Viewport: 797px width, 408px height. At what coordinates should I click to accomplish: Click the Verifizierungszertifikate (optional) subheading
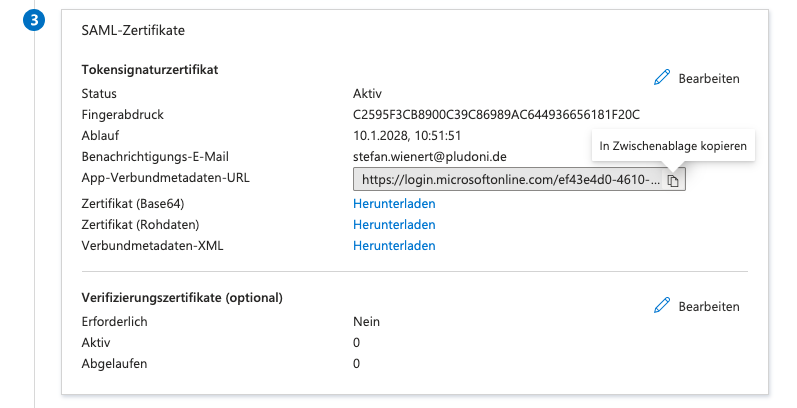pos(182,297)
